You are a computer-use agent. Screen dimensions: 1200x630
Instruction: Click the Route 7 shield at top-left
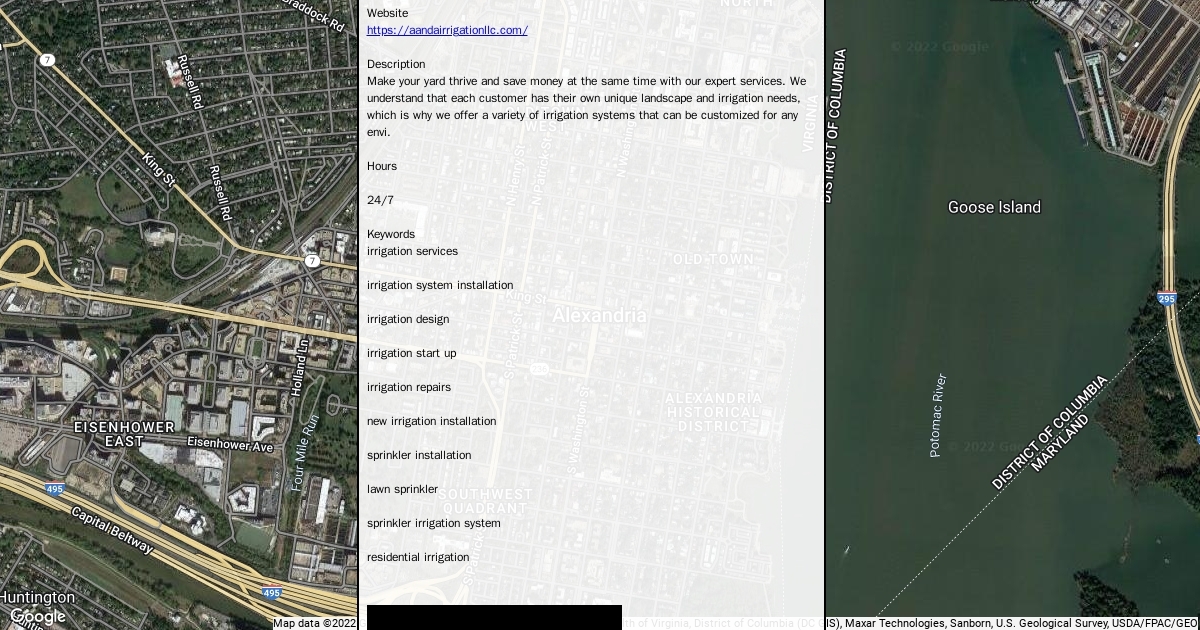pyautogui.click(x=47, y=60)
